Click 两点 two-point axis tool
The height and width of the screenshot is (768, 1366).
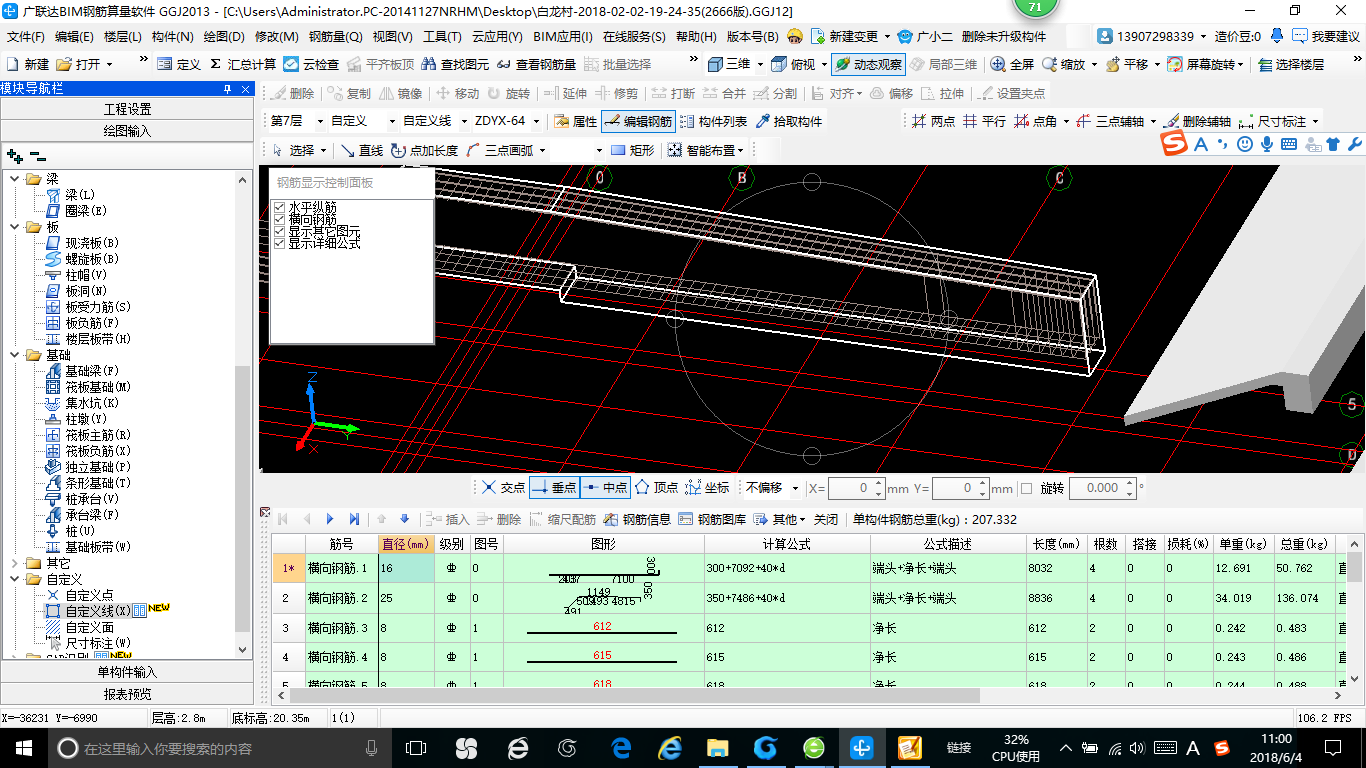point(933,121)
